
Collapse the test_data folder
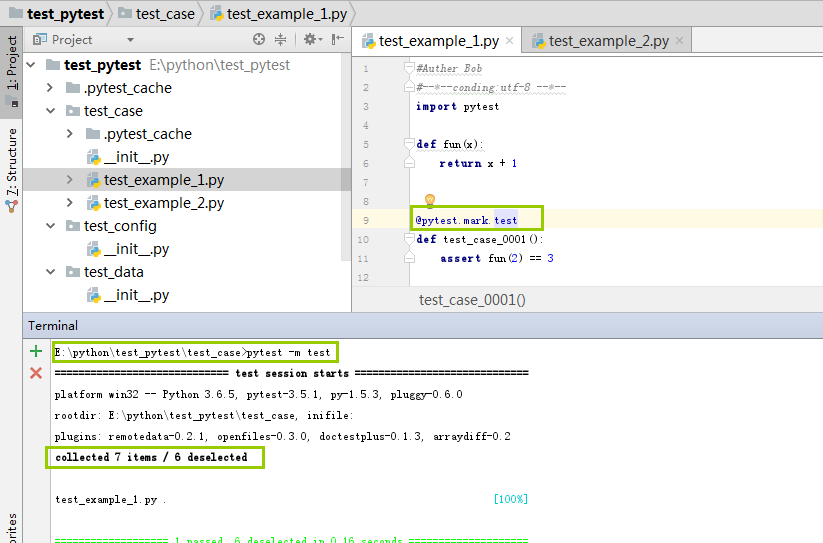pyautogui.click(x=50, y=272)
